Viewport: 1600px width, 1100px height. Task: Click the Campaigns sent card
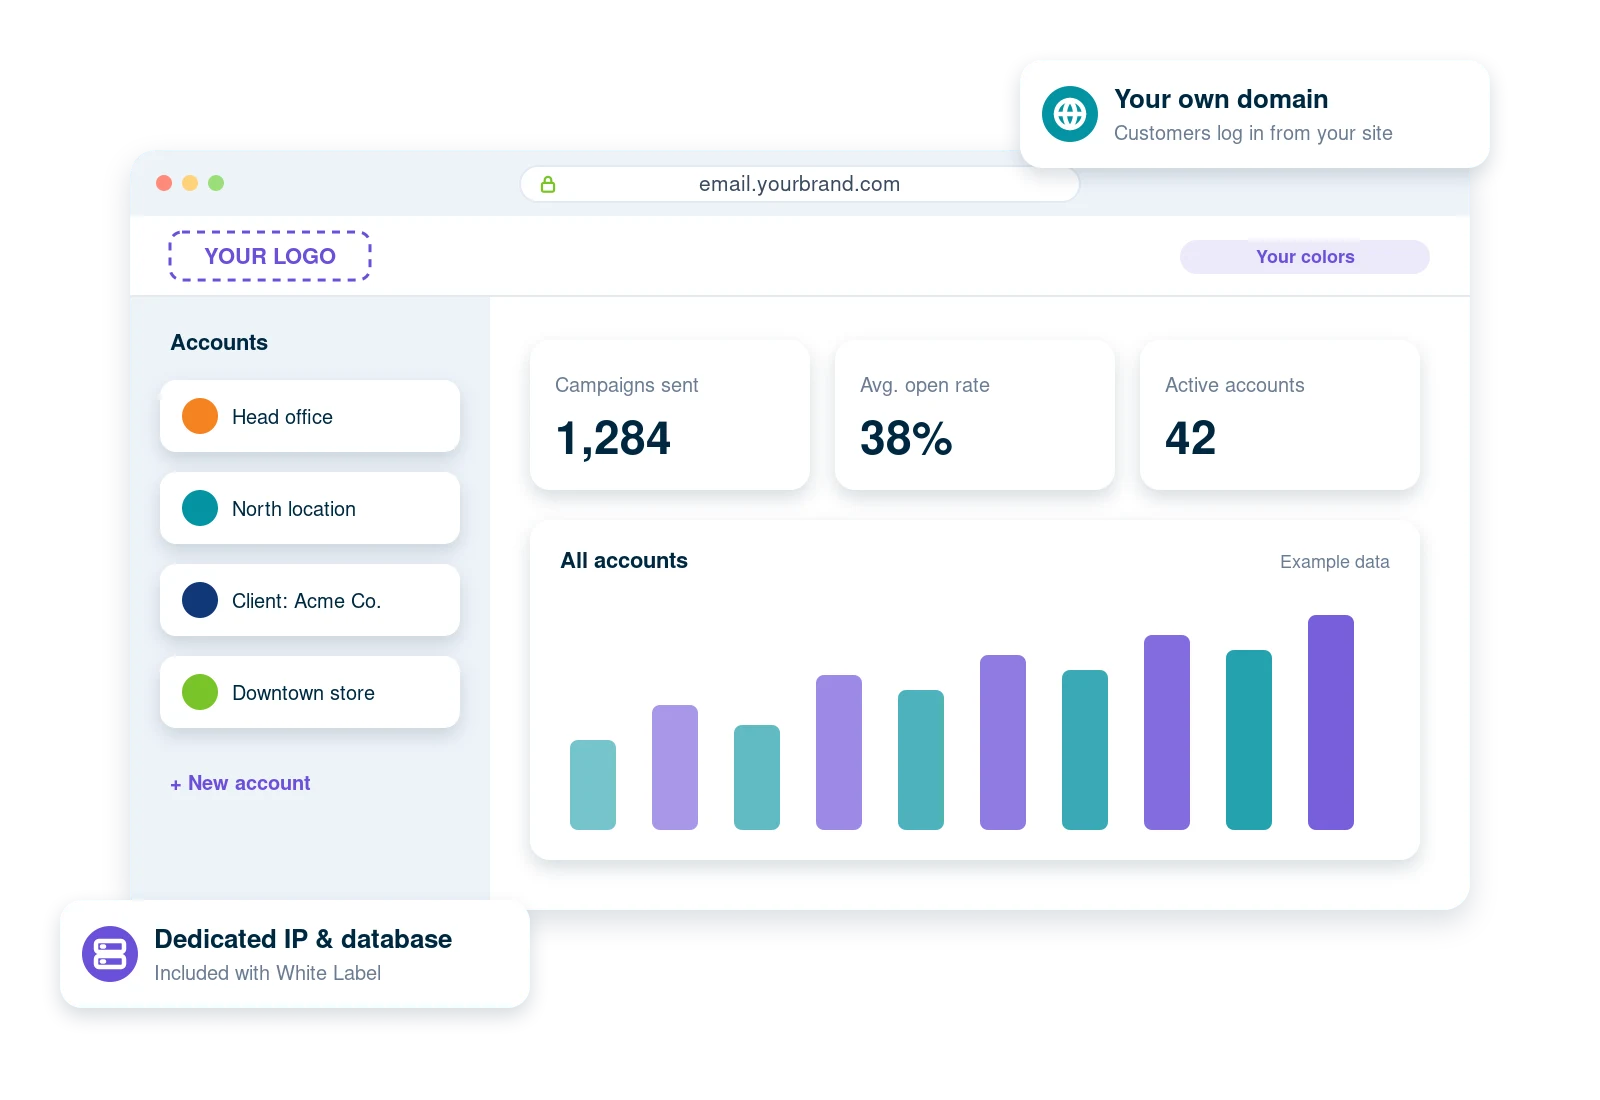pos(670,415)
